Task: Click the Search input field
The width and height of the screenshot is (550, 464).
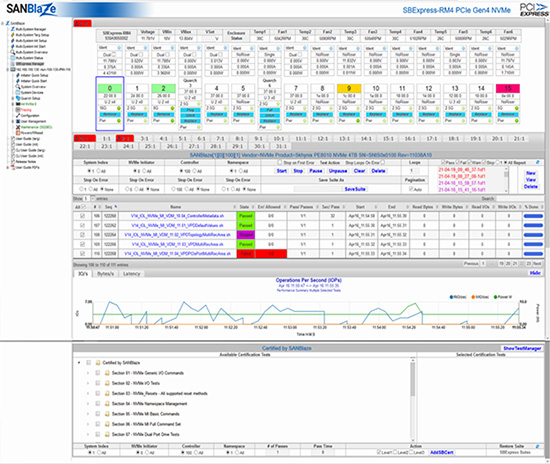Action: click(x=519, y=199)
